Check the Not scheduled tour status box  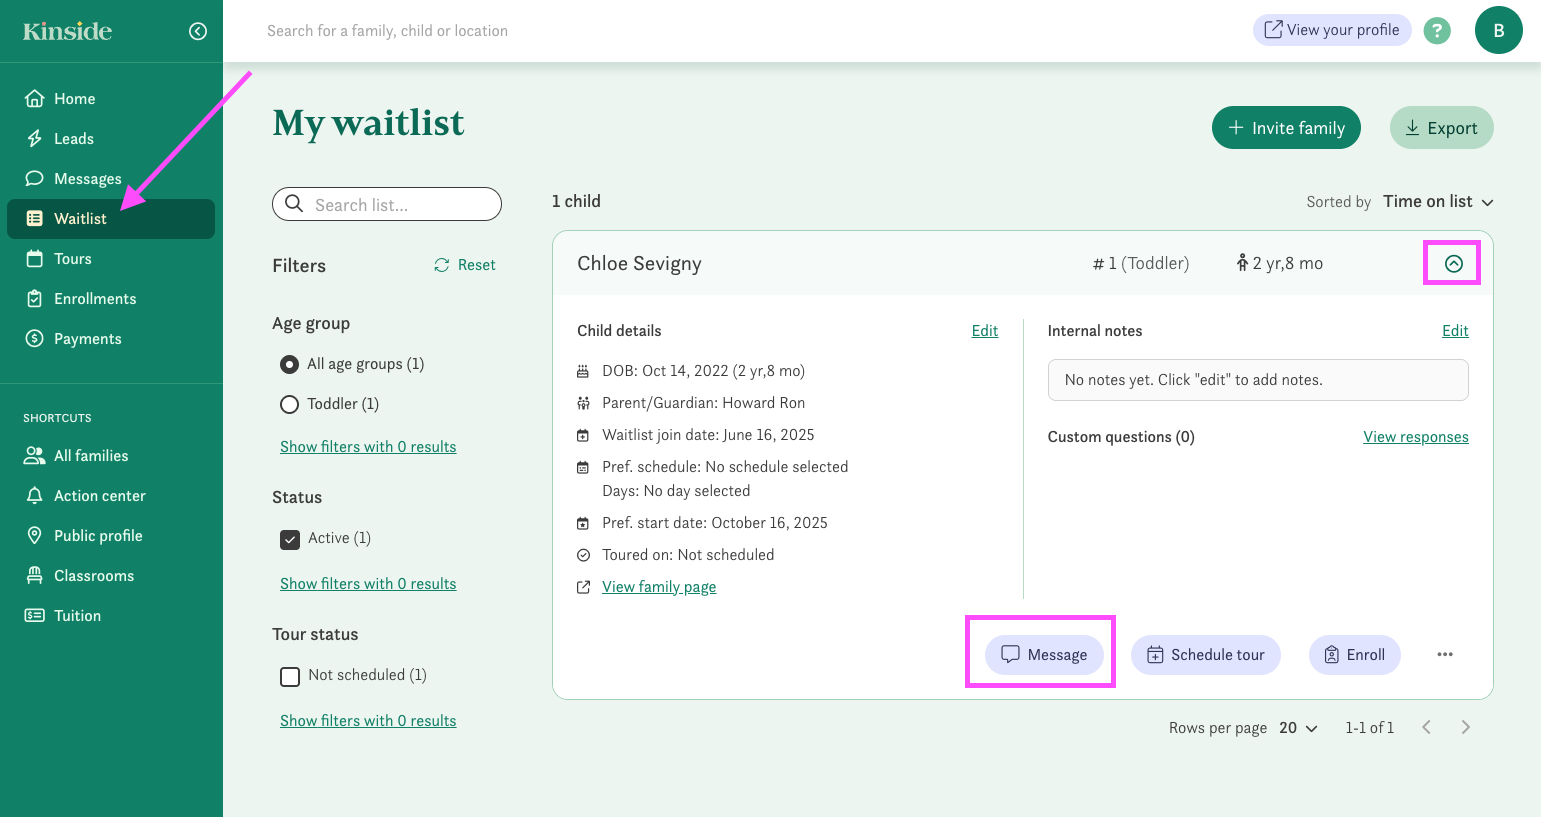pyautogui.click(x=290, y=676)
